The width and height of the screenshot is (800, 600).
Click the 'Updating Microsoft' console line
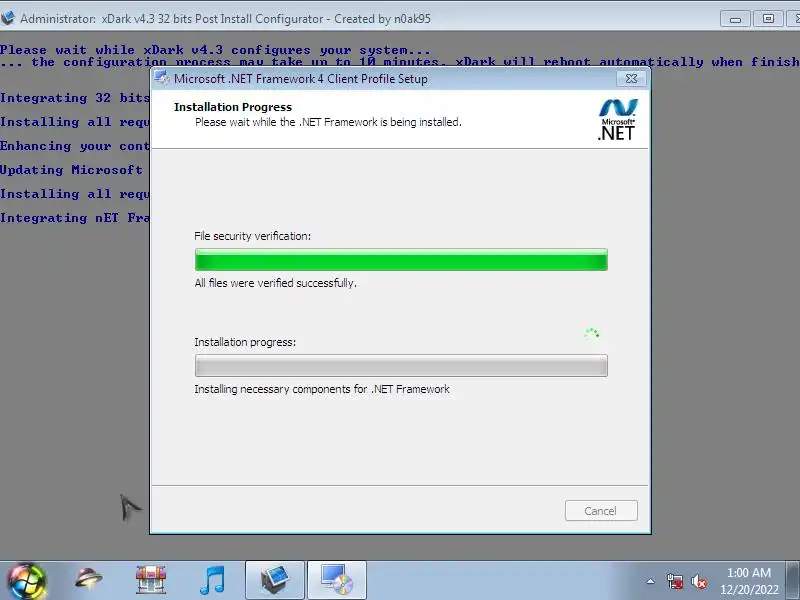71,170
